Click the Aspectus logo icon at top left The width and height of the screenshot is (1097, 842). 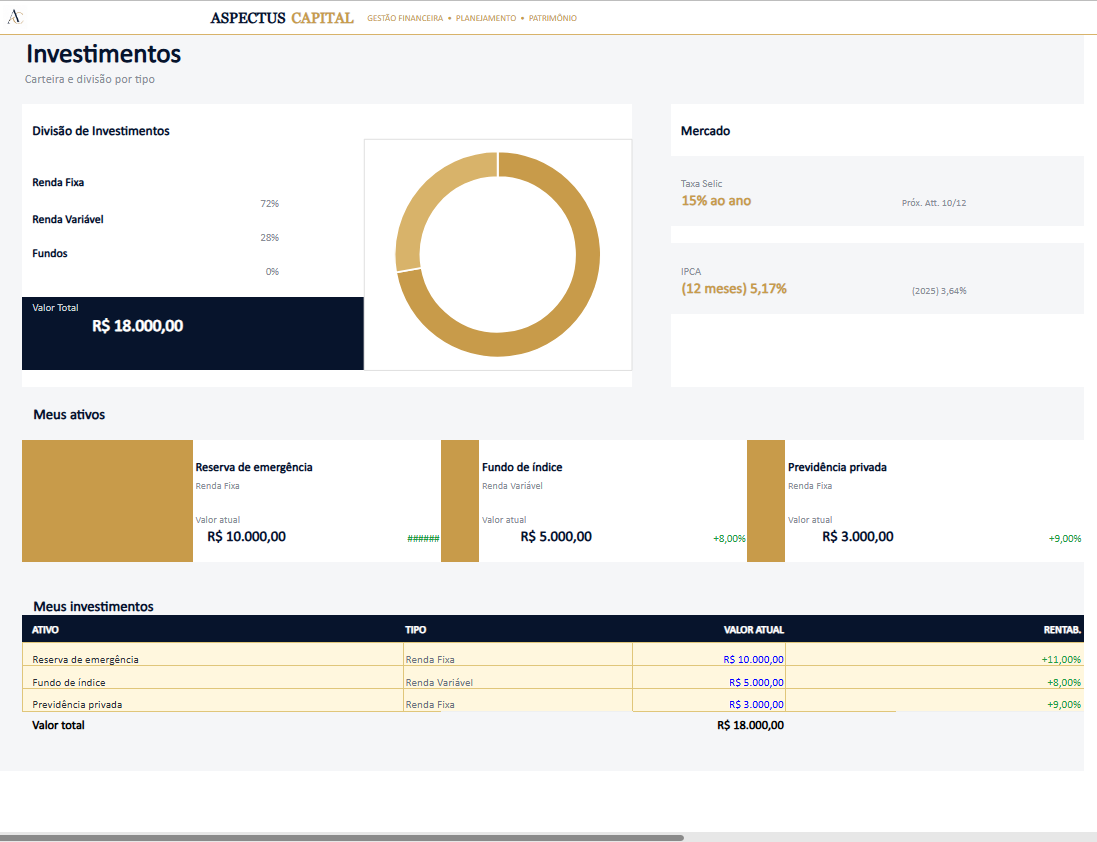coord(15,17)
